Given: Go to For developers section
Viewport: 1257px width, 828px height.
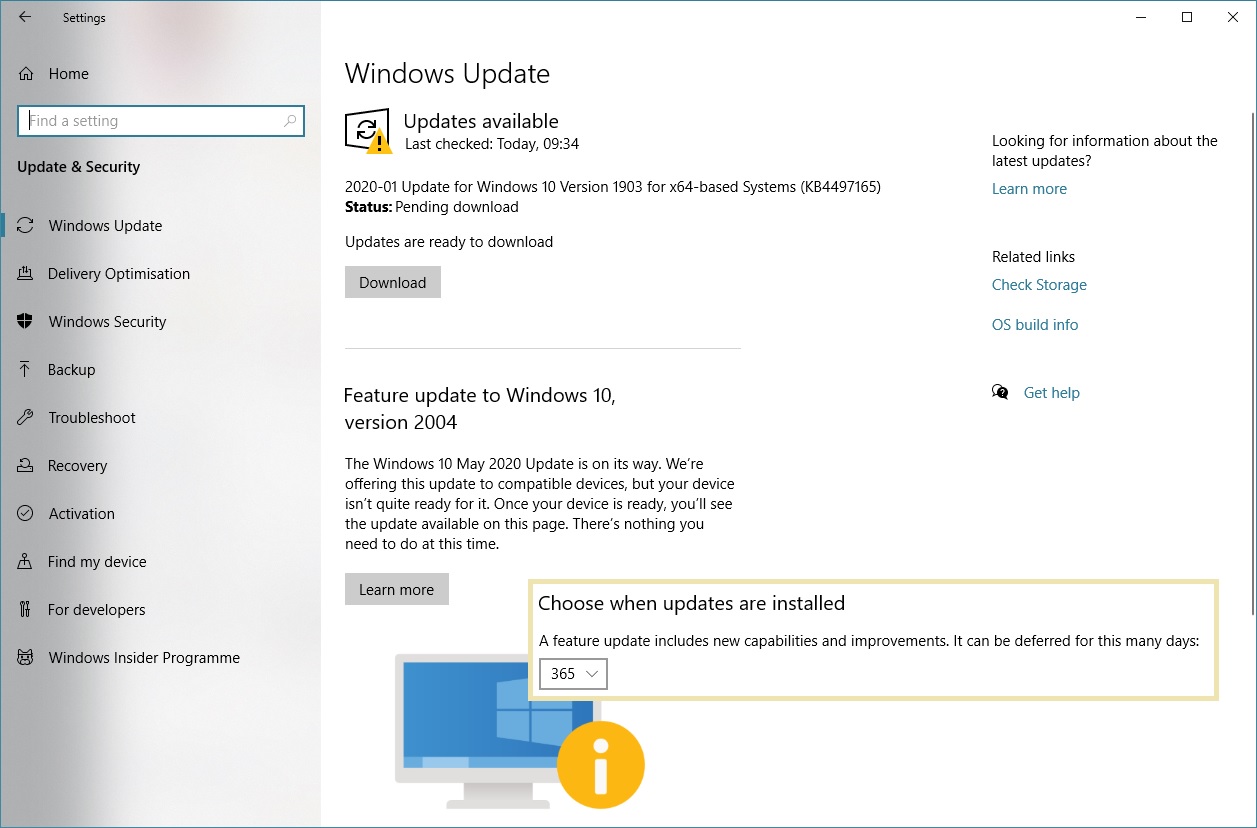Looking at the screenshot, I should point(96,610).
